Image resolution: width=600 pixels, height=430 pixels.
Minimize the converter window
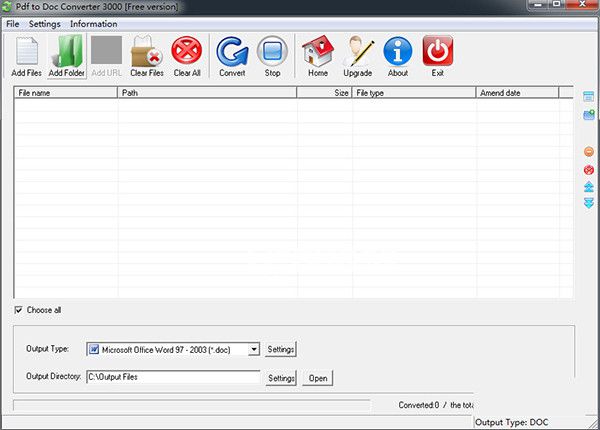click(538, 4)
